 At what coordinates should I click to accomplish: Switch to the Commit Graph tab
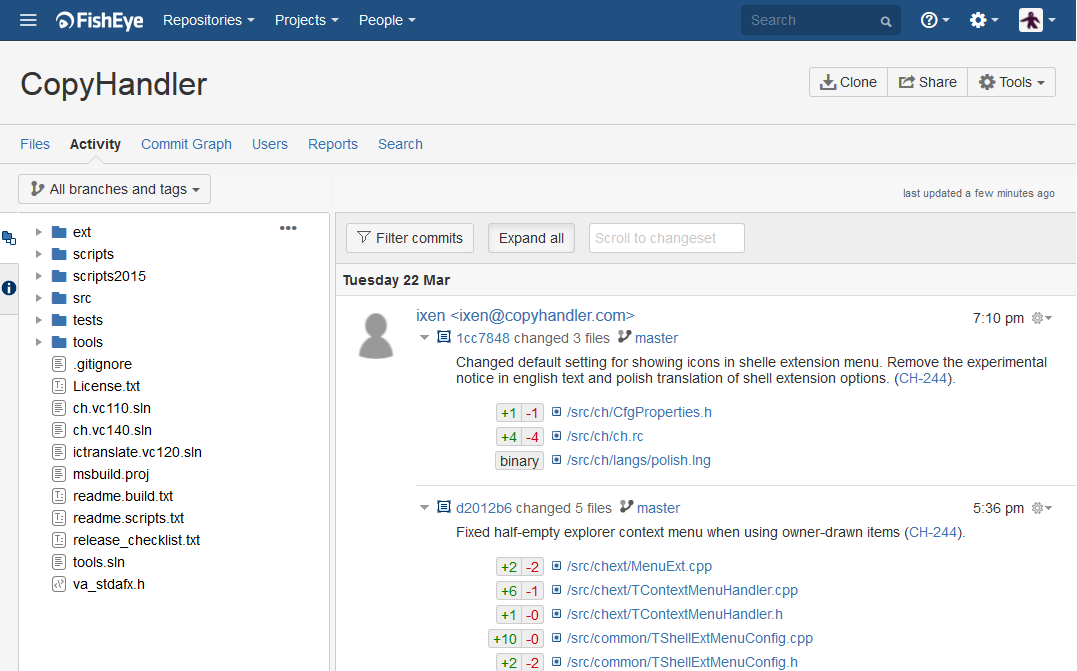click(186, 144)
